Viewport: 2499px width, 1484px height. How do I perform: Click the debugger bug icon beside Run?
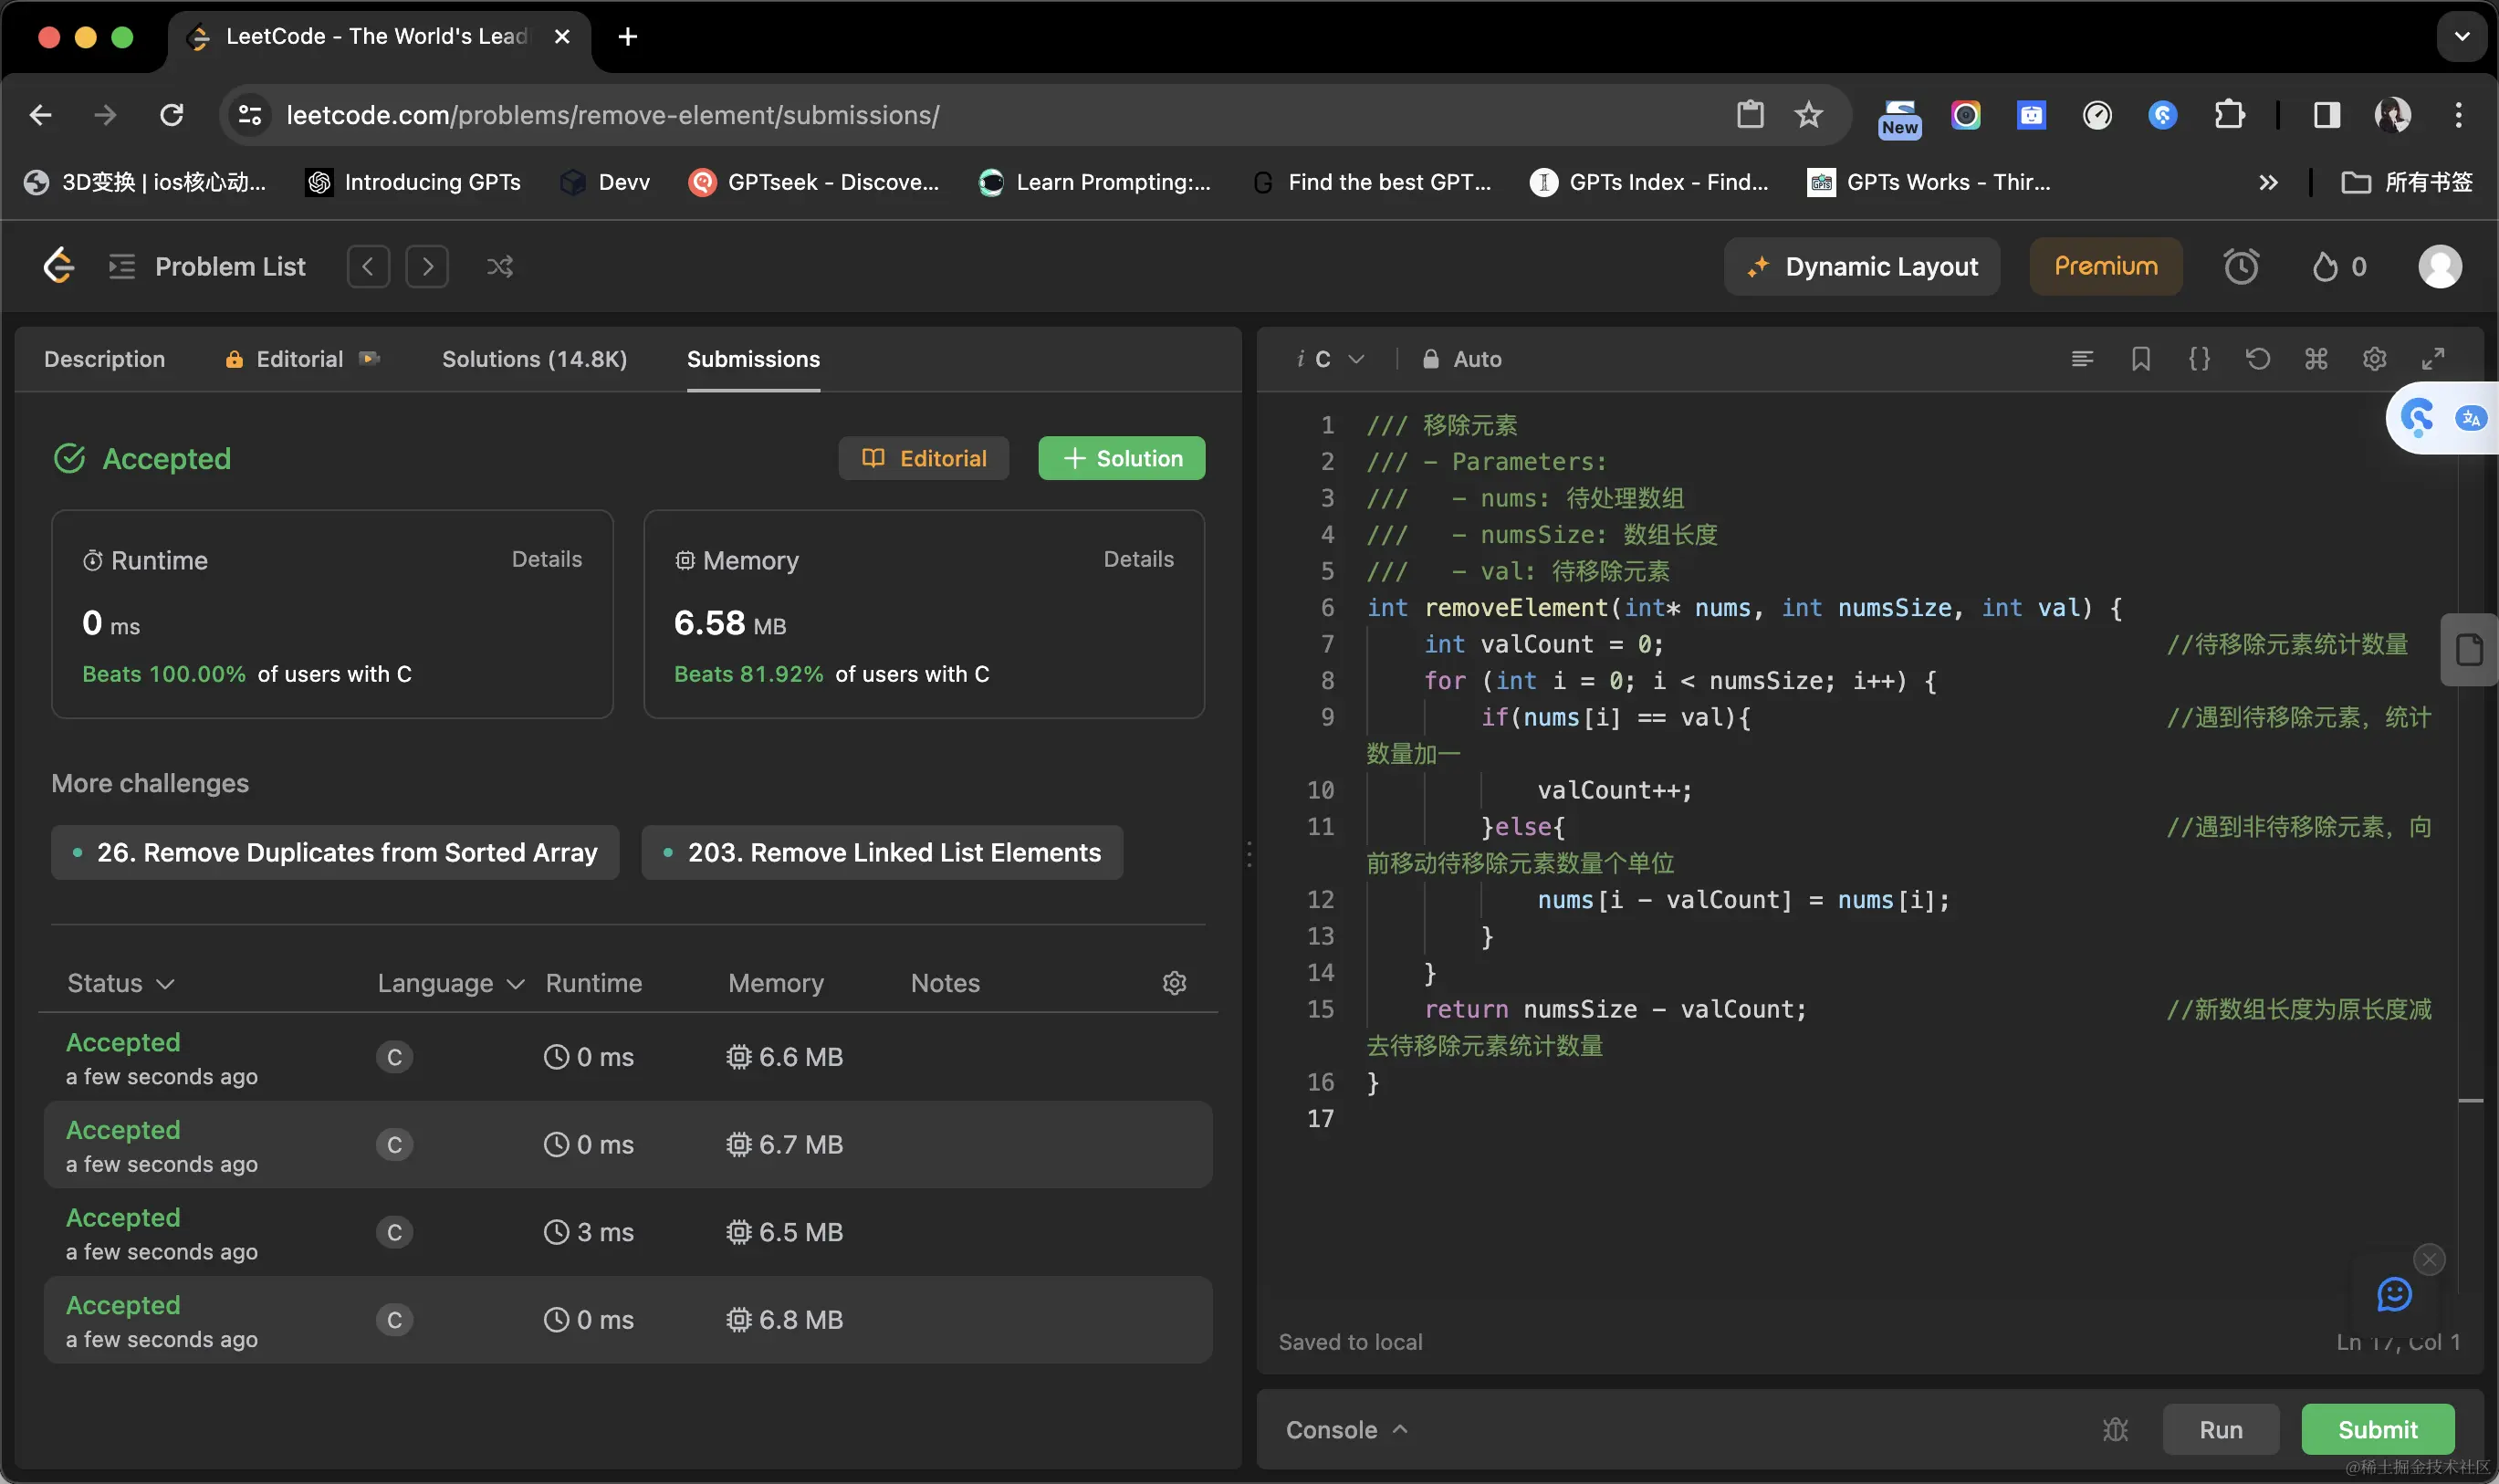pyautogui.click(x=2115, y=1430)
